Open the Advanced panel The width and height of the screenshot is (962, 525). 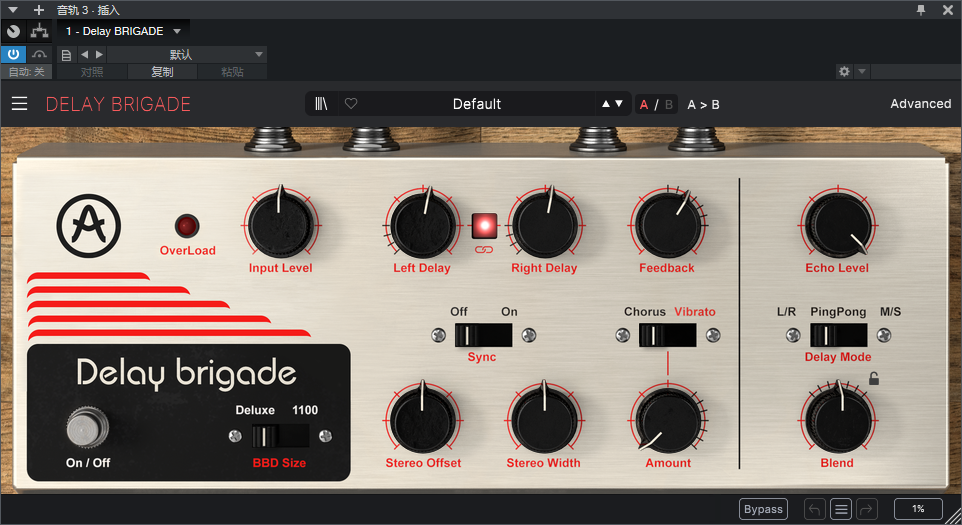tap(920, 104)
